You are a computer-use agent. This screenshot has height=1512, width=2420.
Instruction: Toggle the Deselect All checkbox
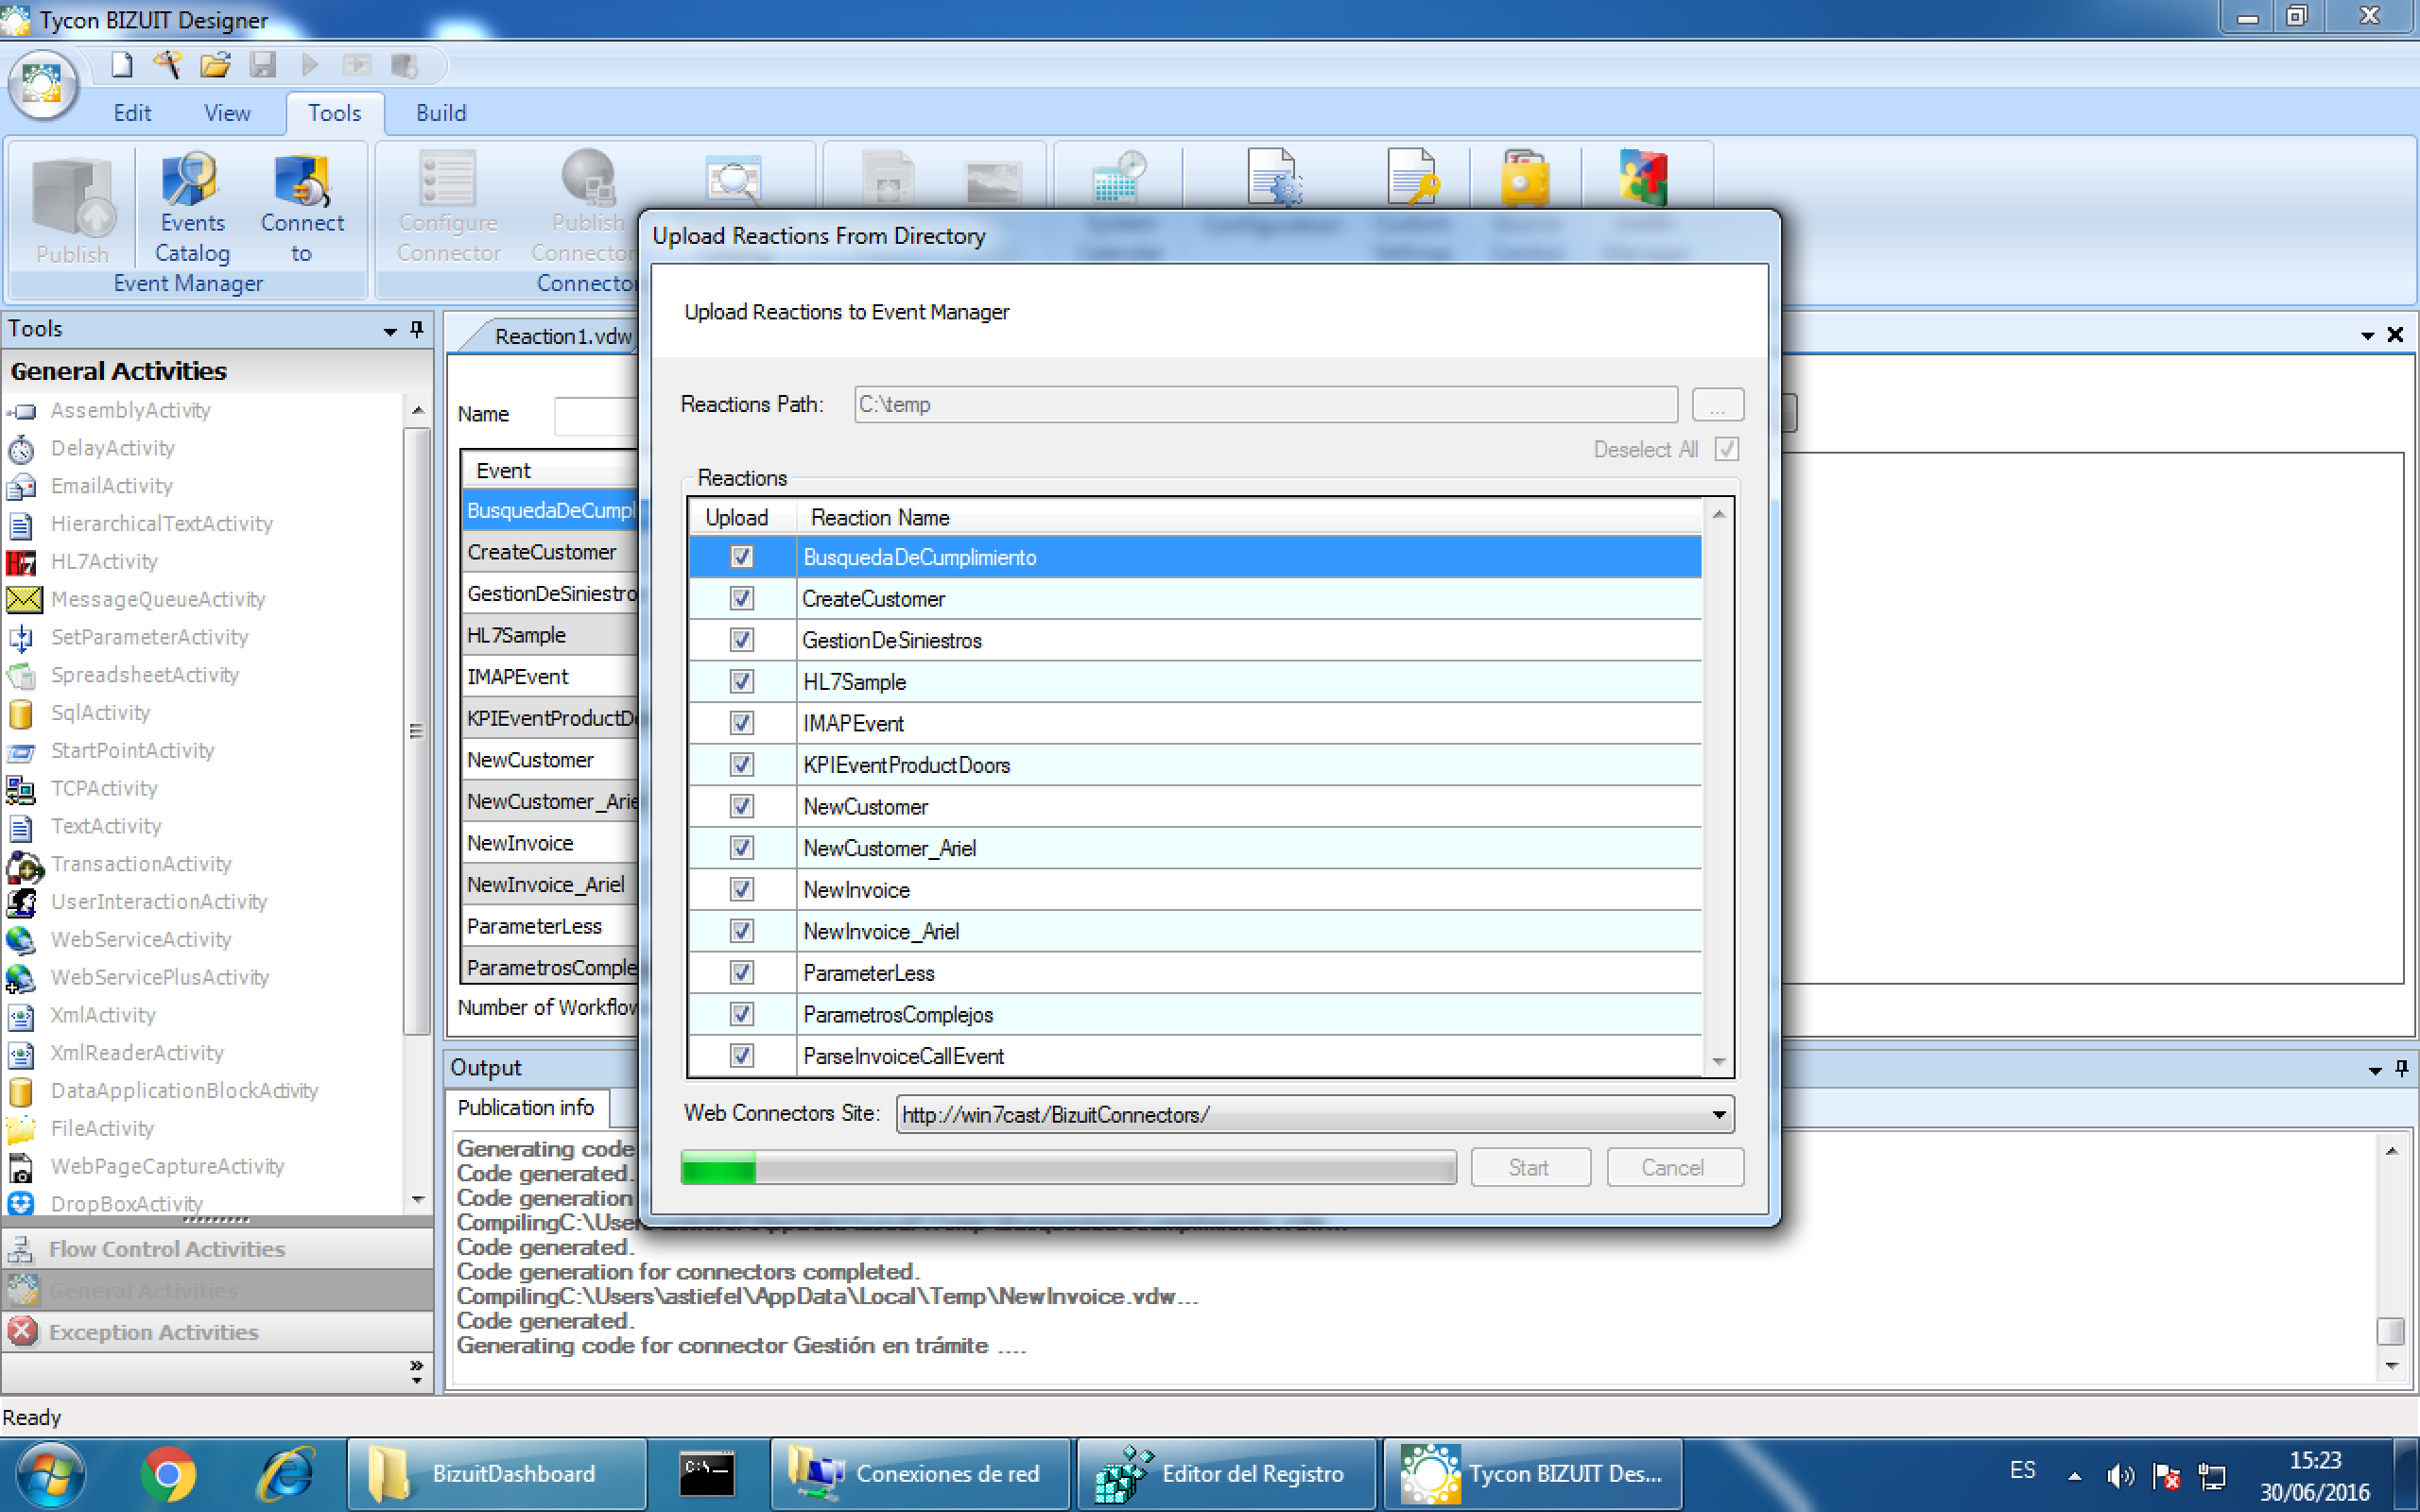point(1726,449)
